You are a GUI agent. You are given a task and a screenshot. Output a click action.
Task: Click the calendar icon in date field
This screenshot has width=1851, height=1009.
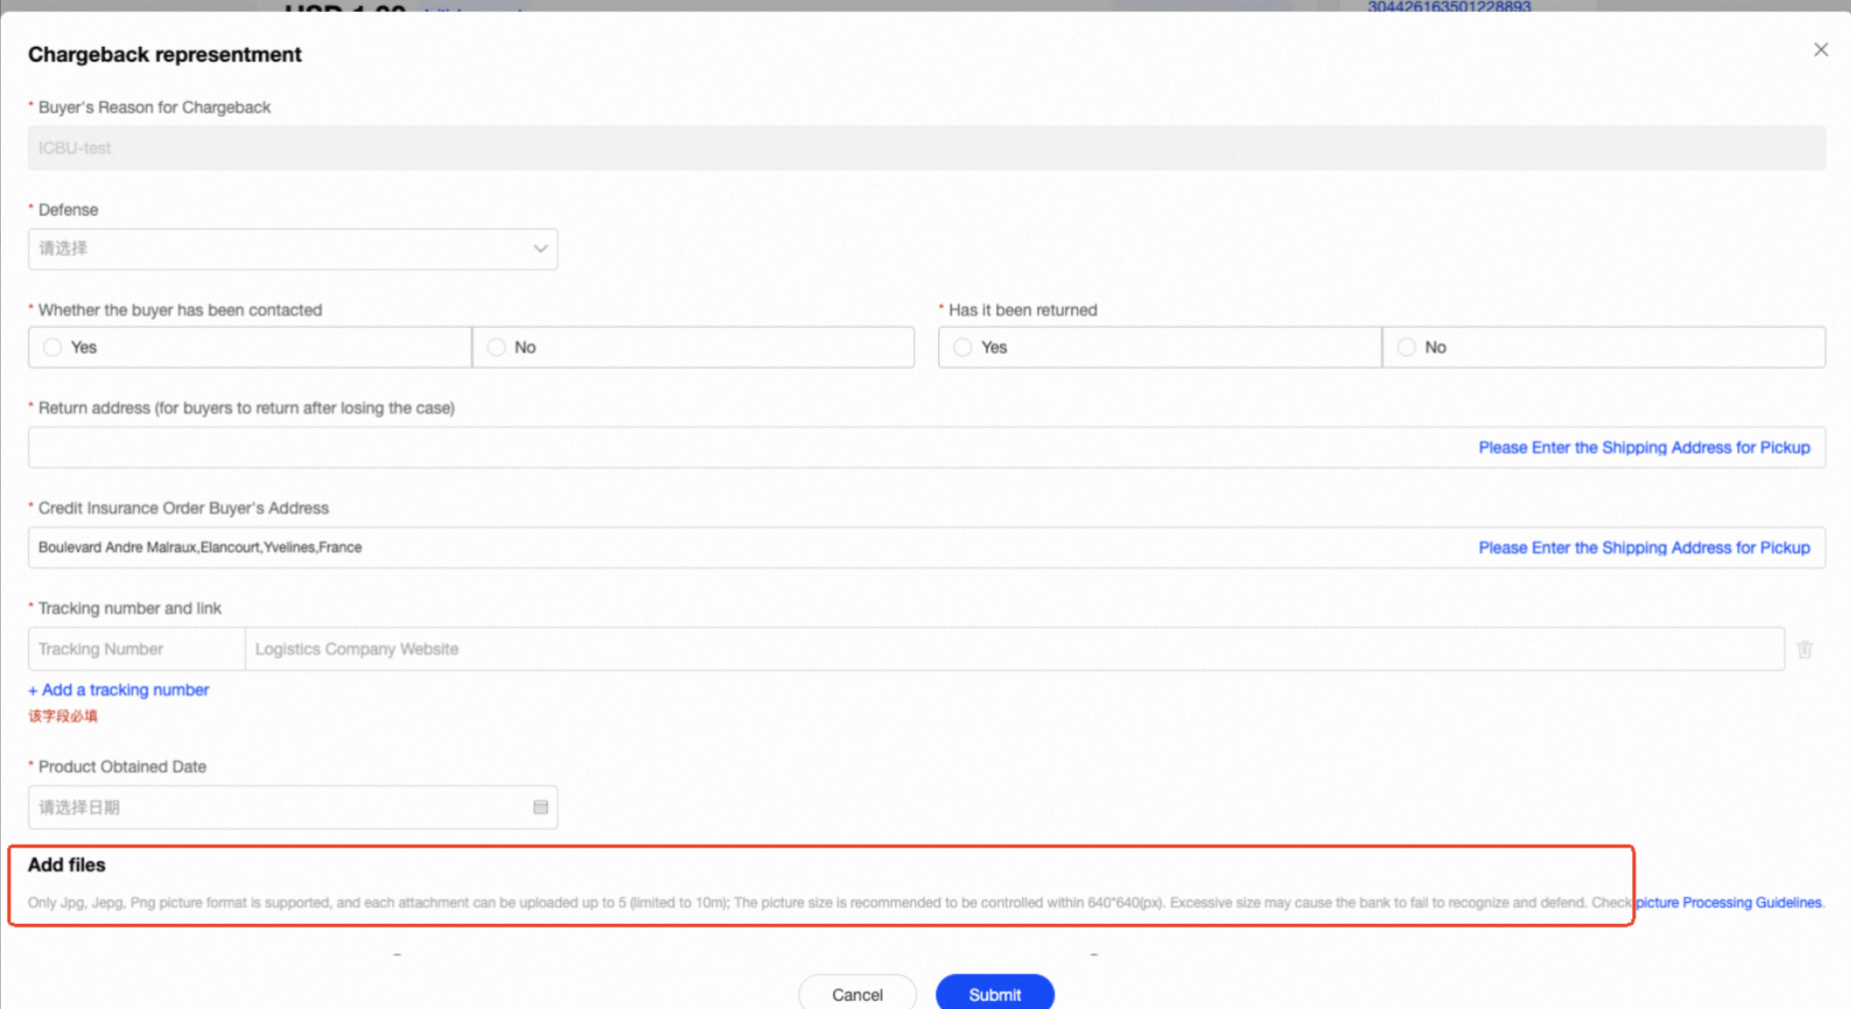[540, 807]
